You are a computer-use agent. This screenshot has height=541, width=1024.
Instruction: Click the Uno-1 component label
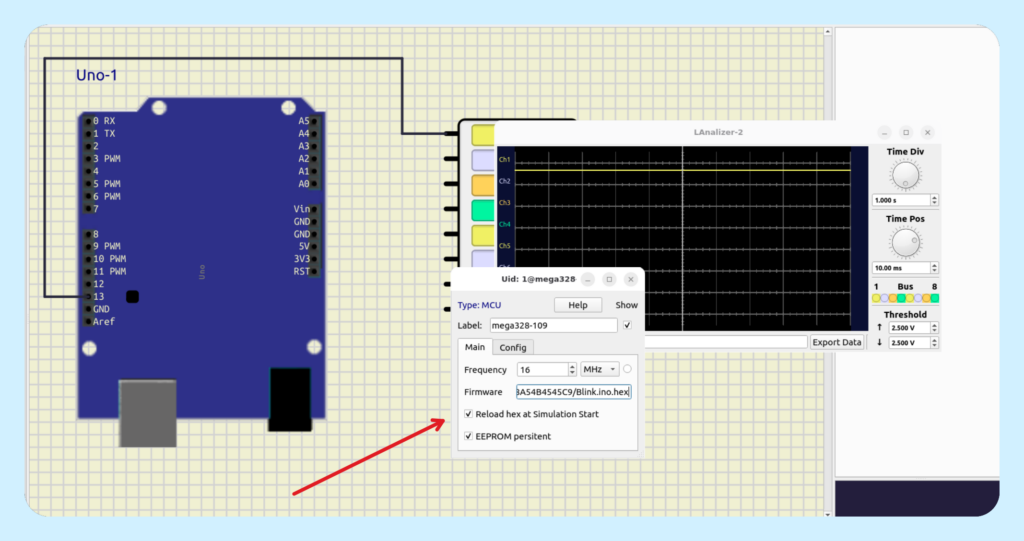click(x=97, y=75)
